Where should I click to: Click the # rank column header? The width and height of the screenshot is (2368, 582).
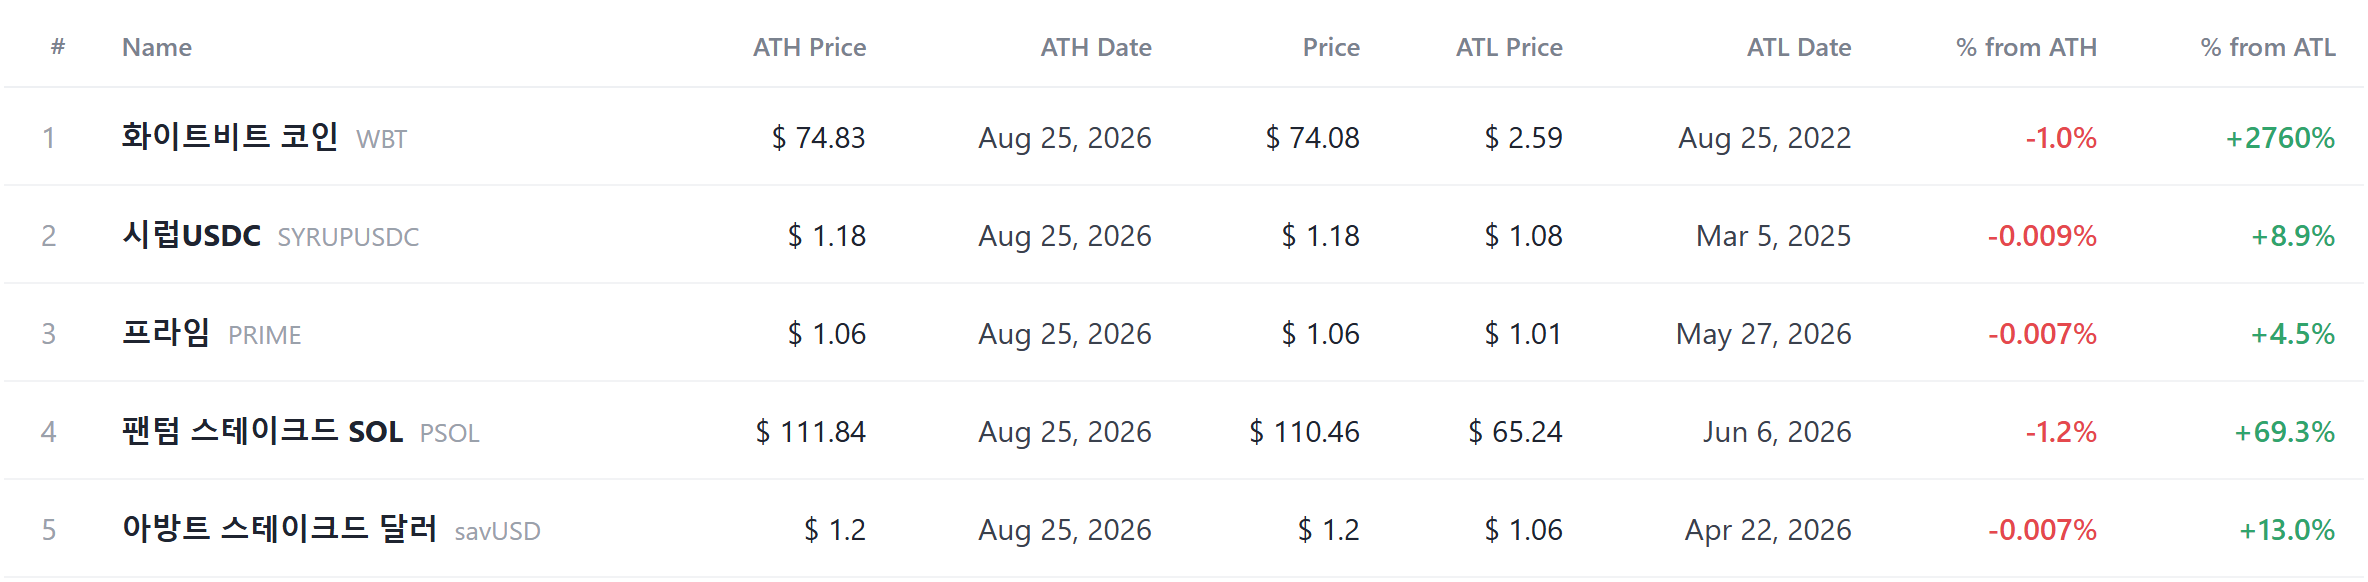[x=58, y=47]
